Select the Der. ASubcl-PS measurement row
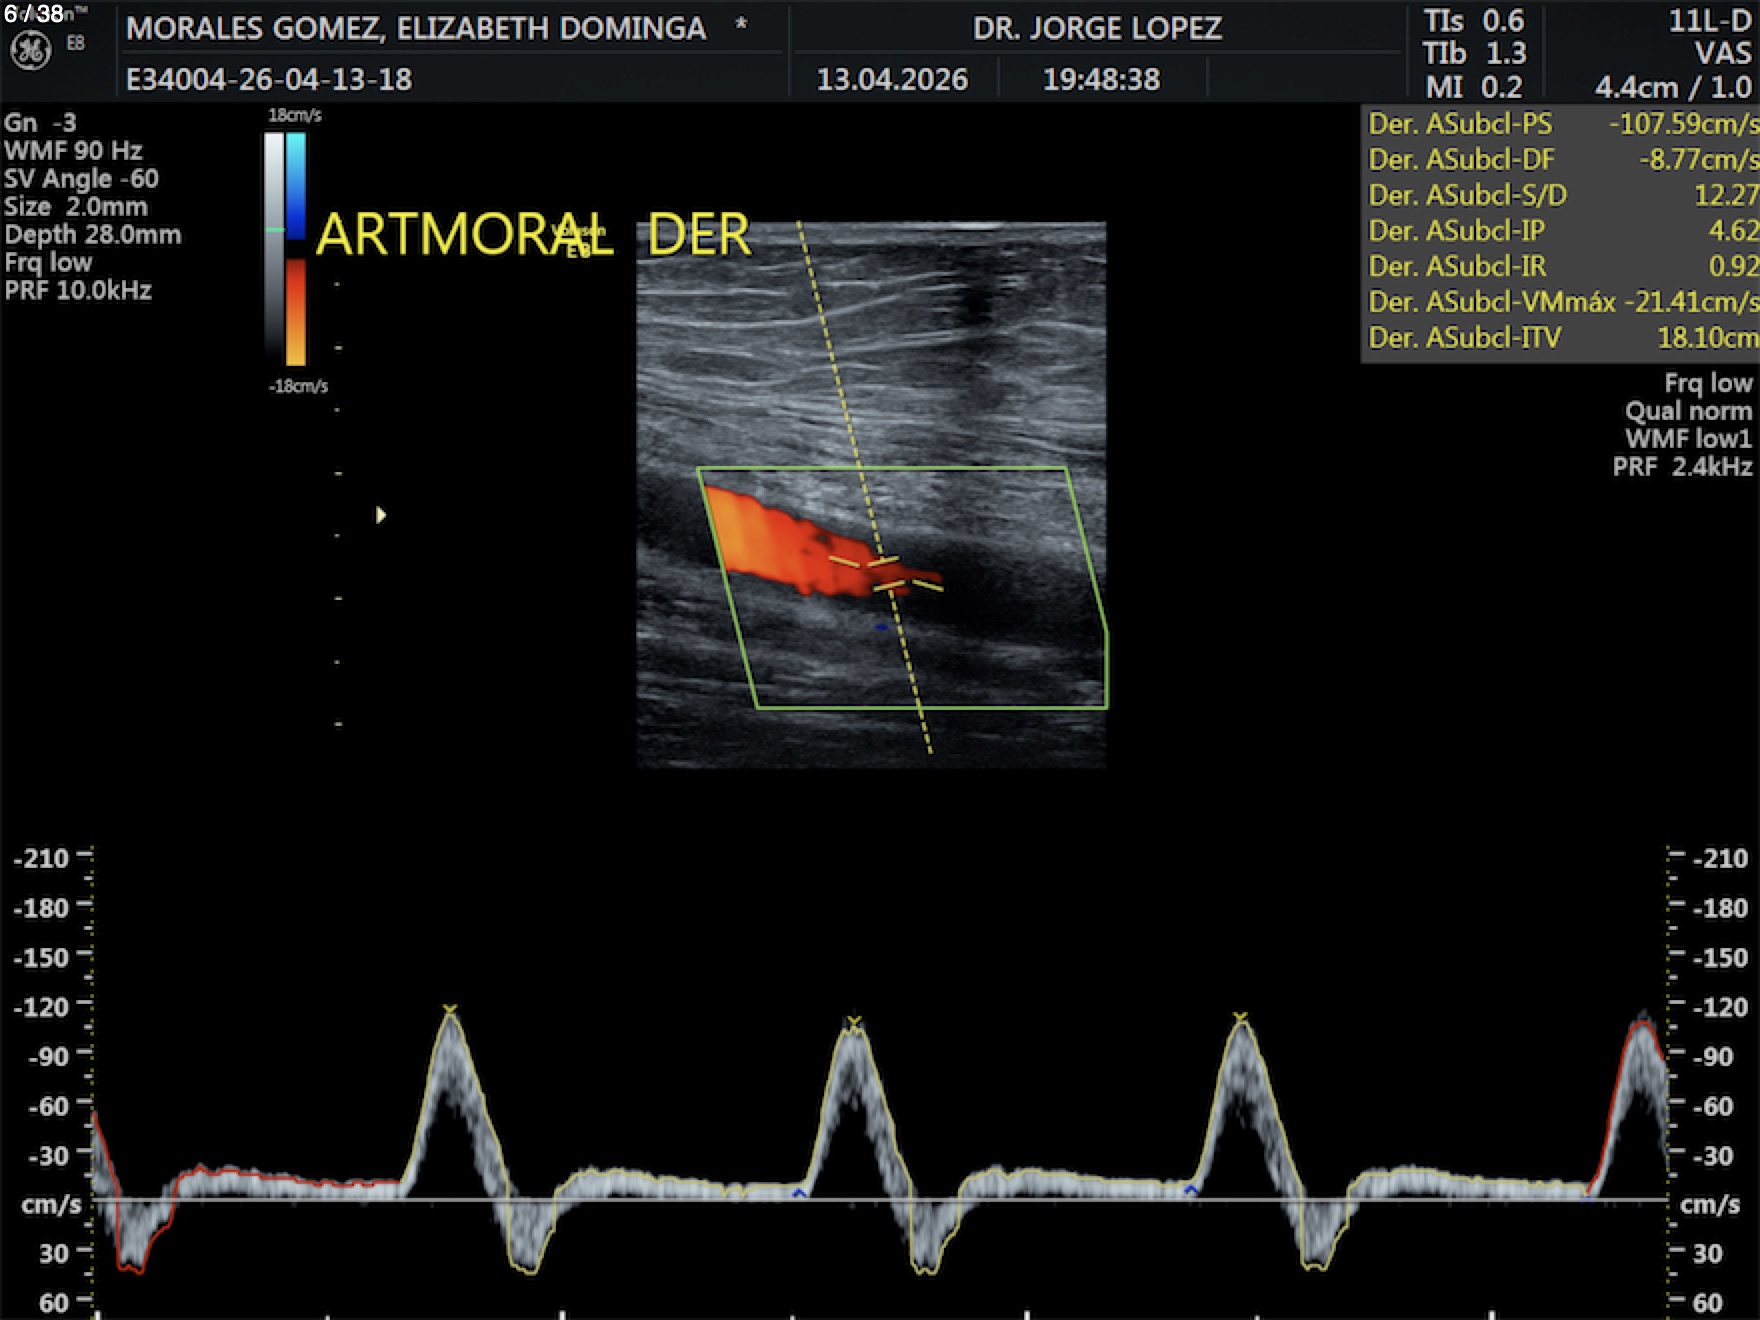Viewport: 1760px width, 1320px height. coord(1562,124)
